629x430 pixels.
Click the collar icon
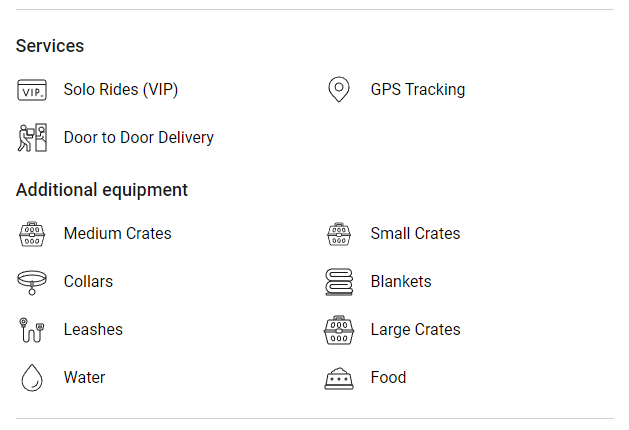tap(32, 282)
